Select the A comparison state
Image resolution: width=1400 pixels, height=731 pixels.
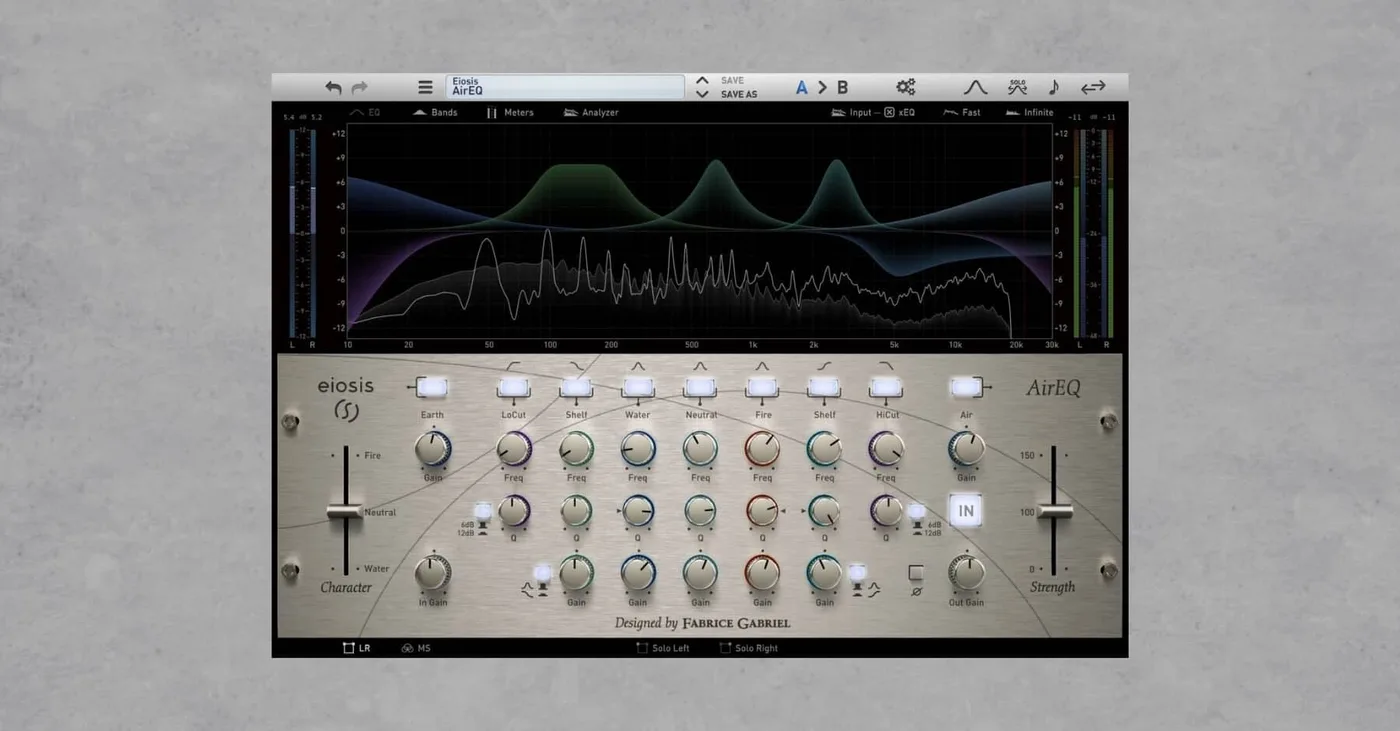coord(801,88)
